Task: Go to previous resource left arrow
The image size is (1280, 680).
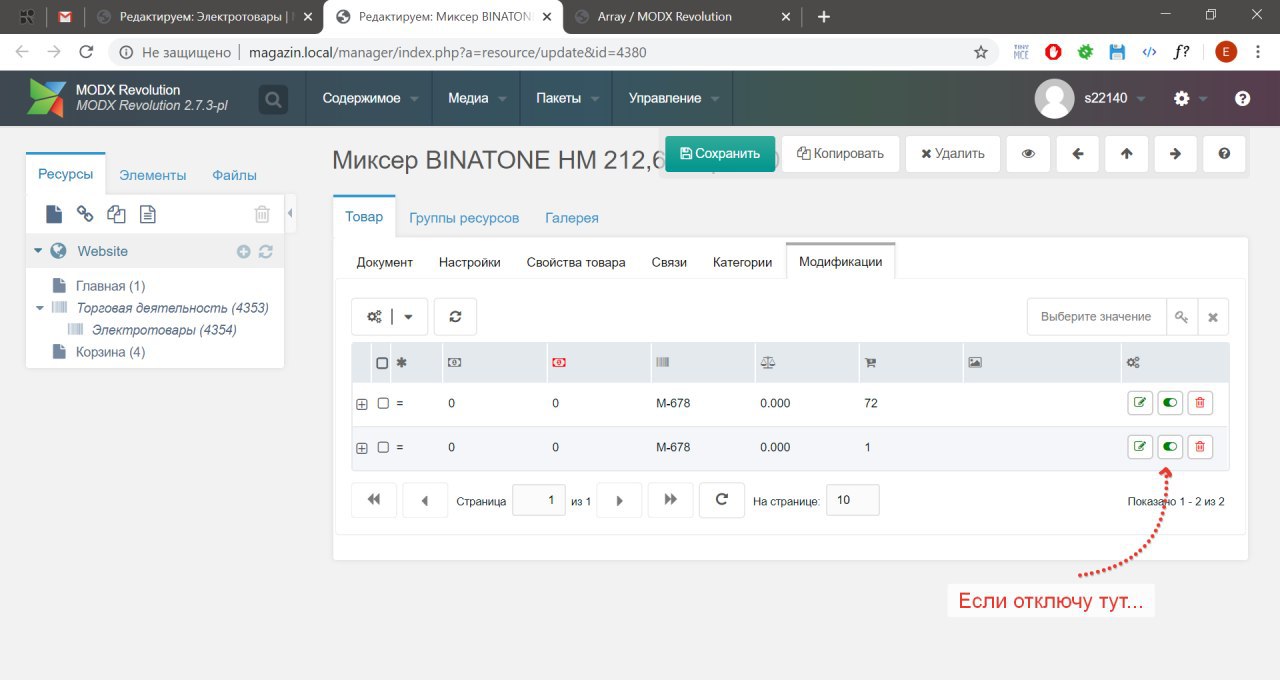Action: [x=1077, y=154]
